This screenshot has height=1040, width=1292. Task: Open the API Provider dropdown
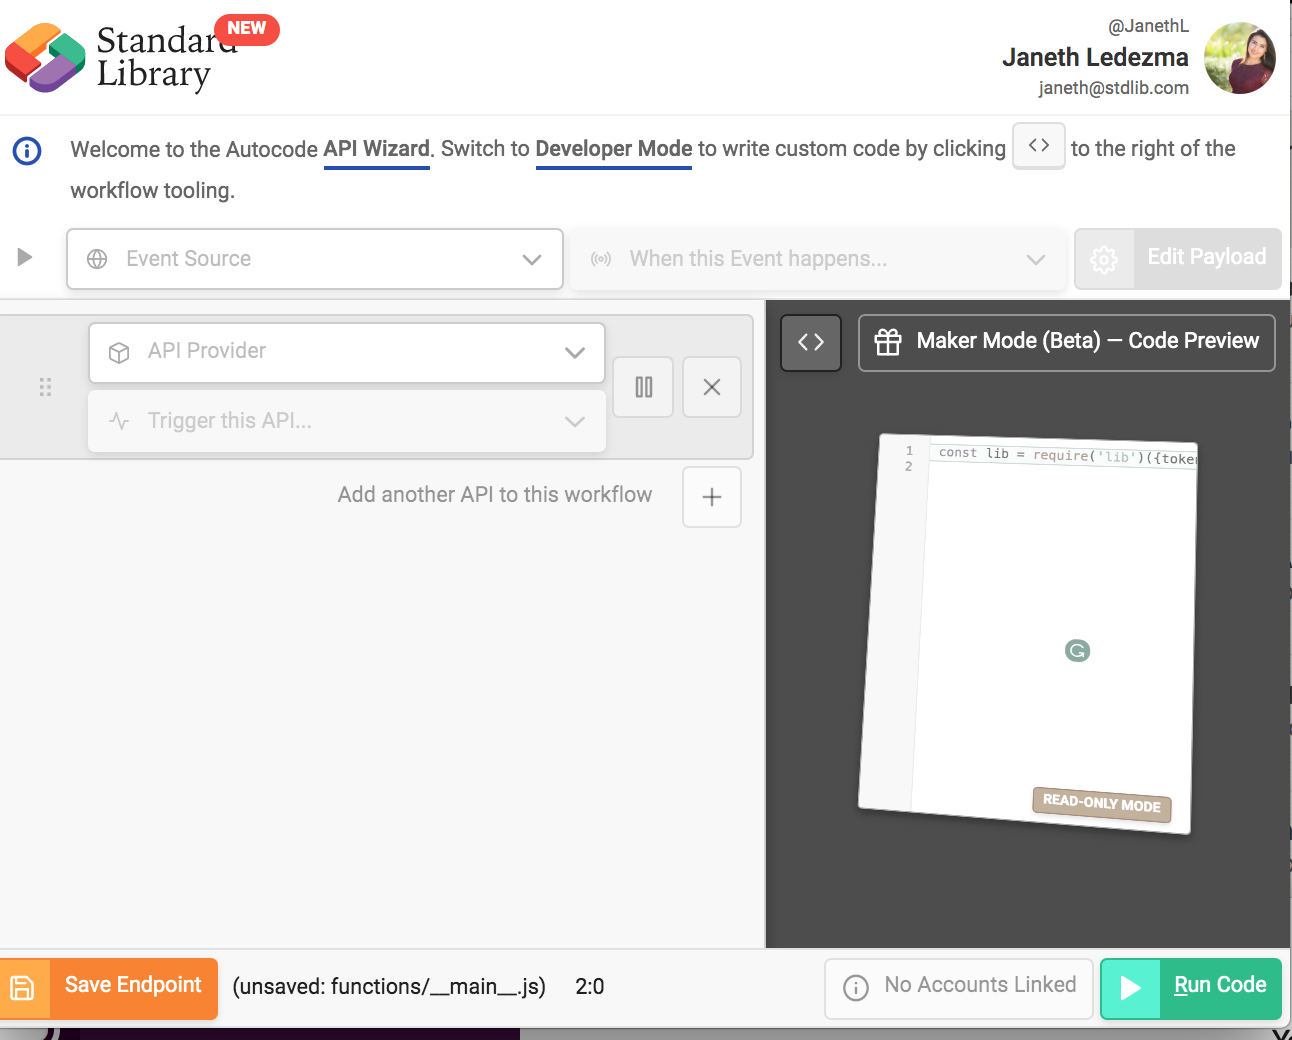click(347, 352)
